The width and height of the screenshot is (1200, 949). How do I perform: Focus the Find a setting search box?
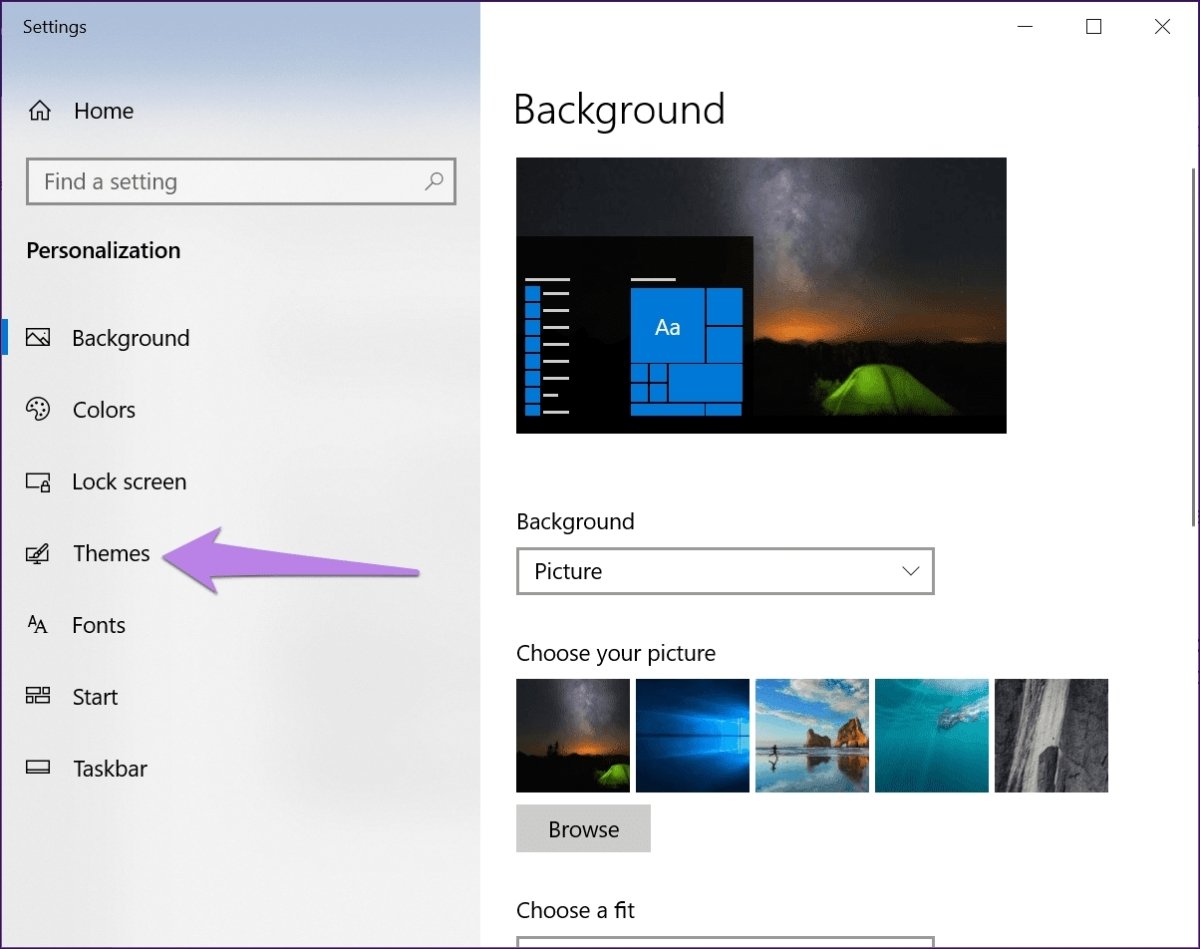241,181
